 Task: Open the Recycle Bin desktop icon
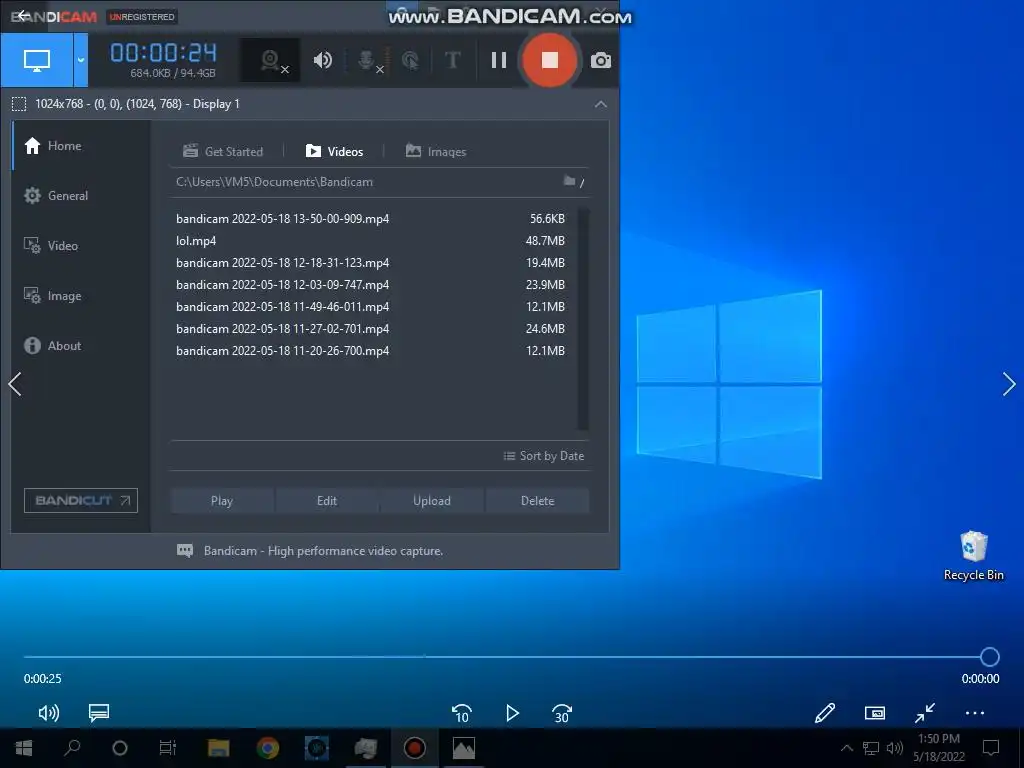[x=973, y=556]
